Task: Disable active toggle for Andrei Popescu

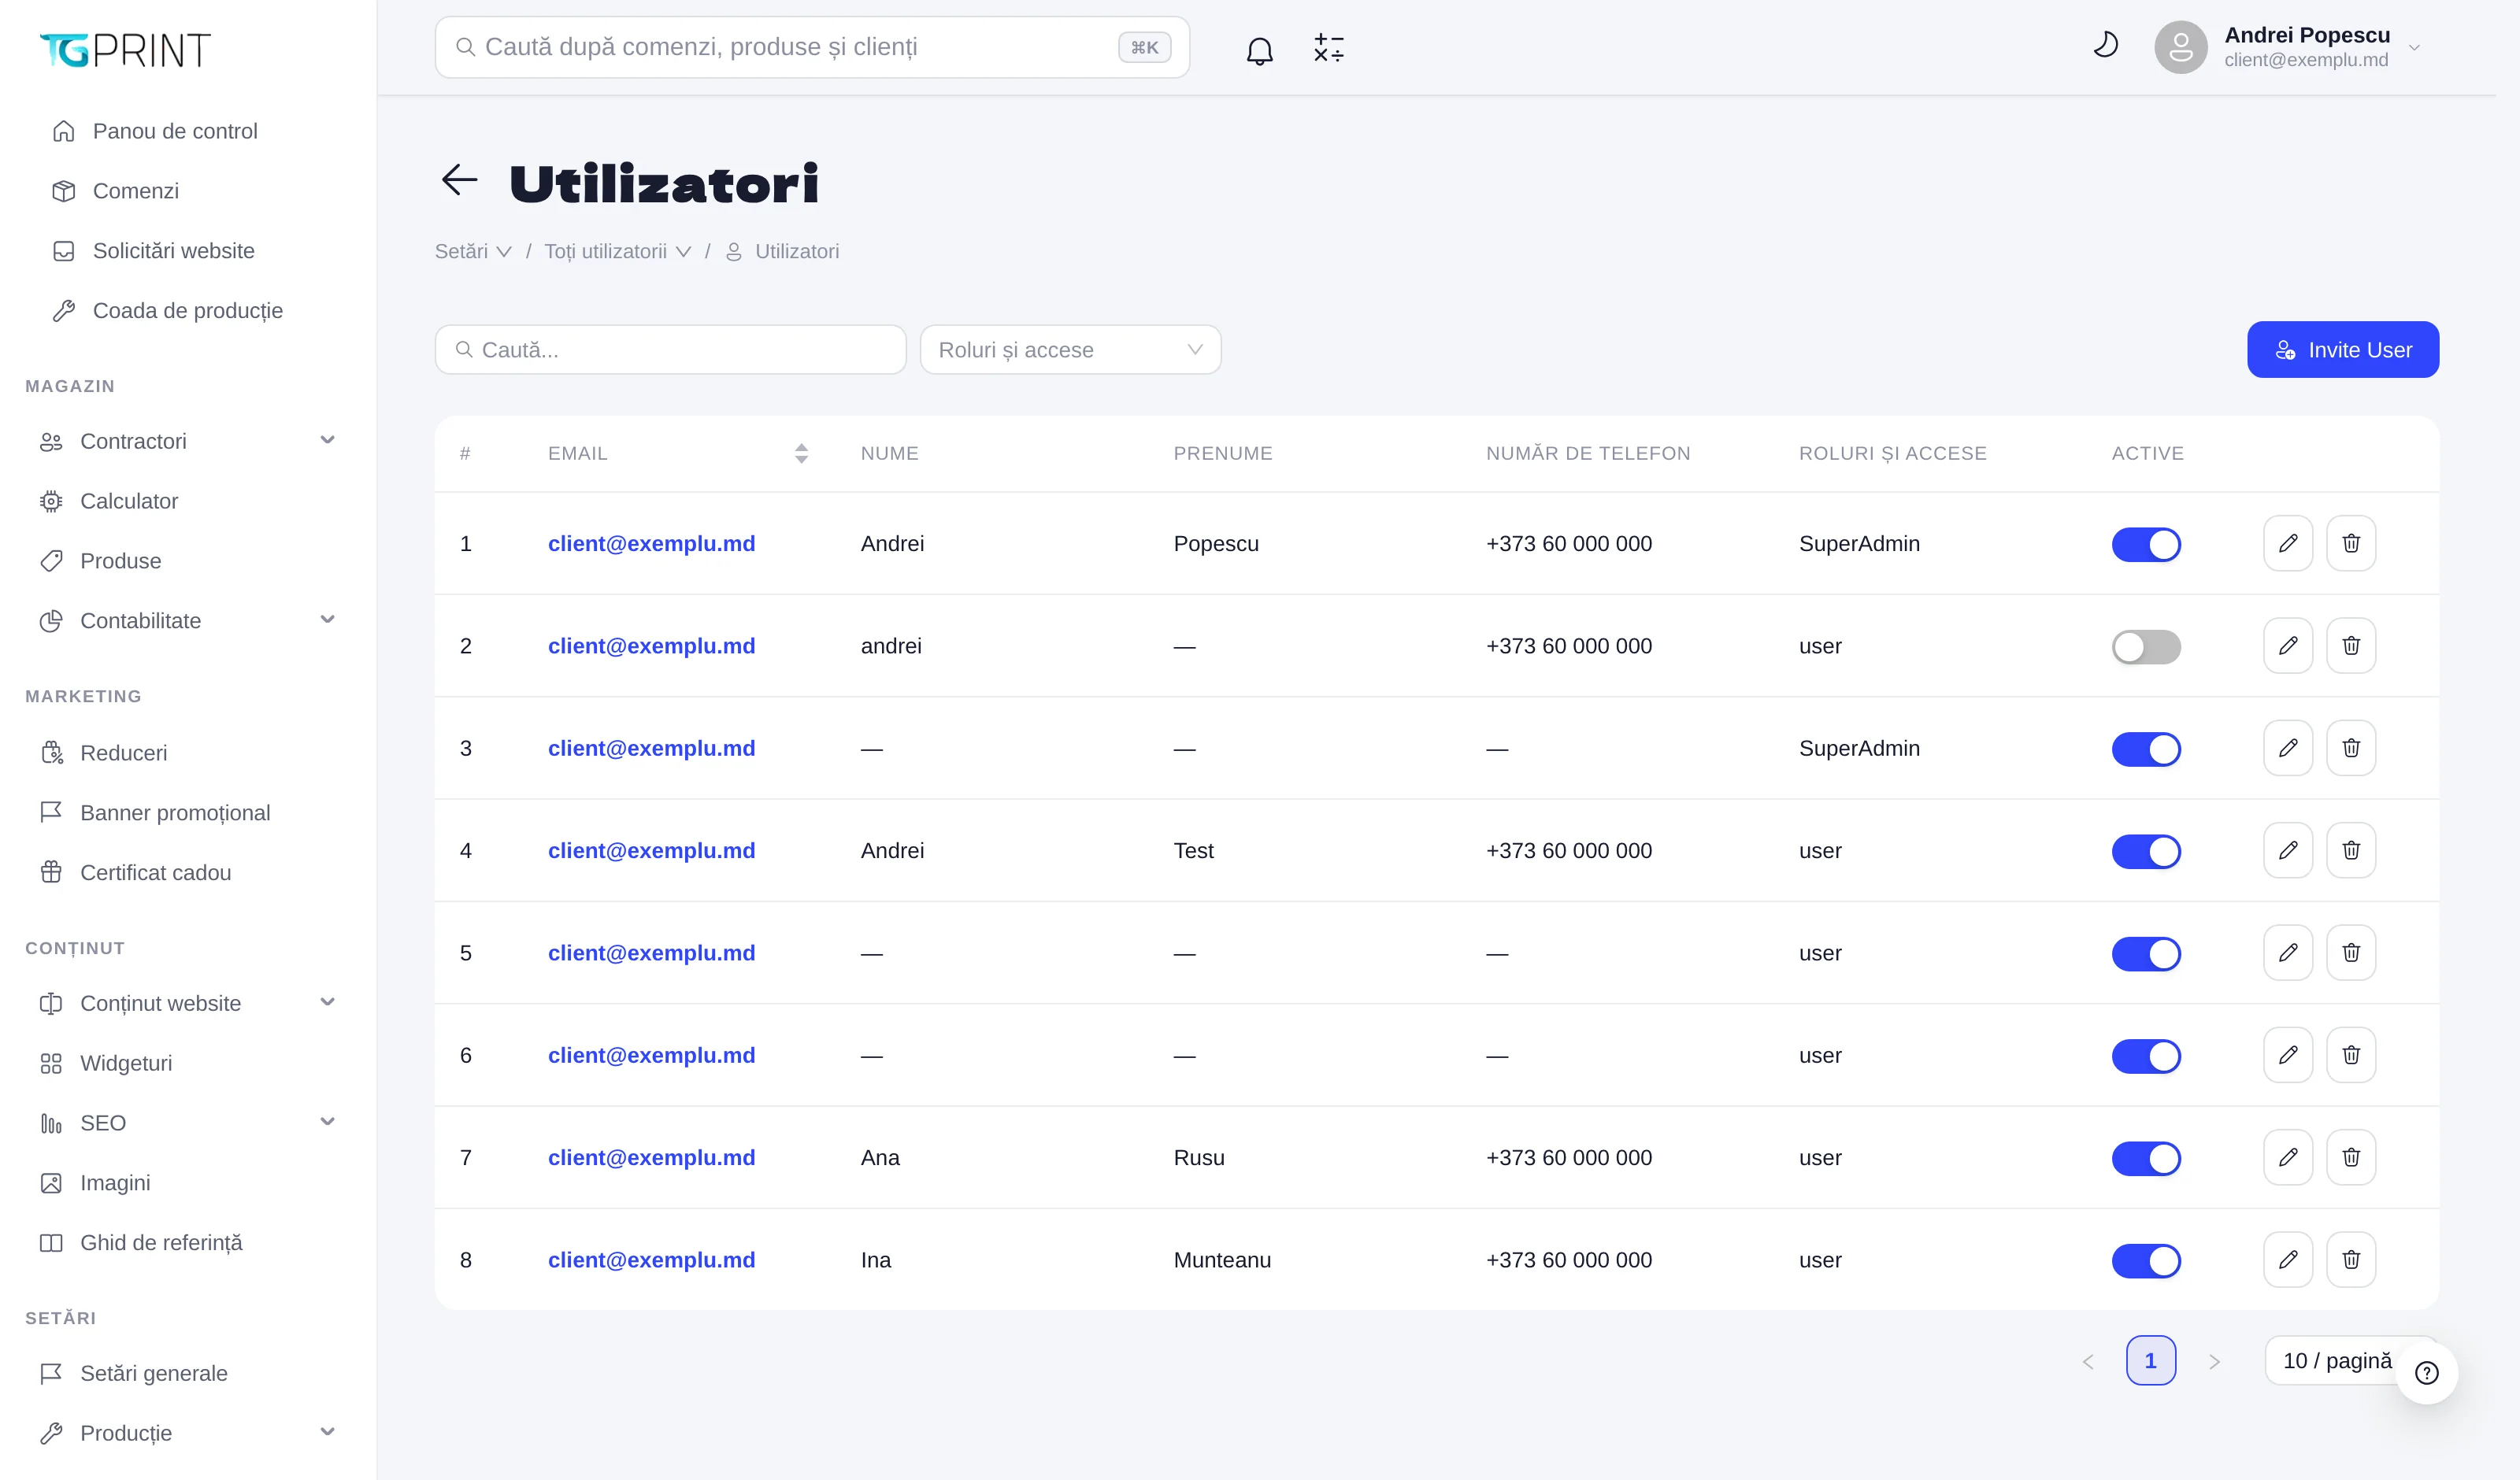Action: tap(2146, 544)
